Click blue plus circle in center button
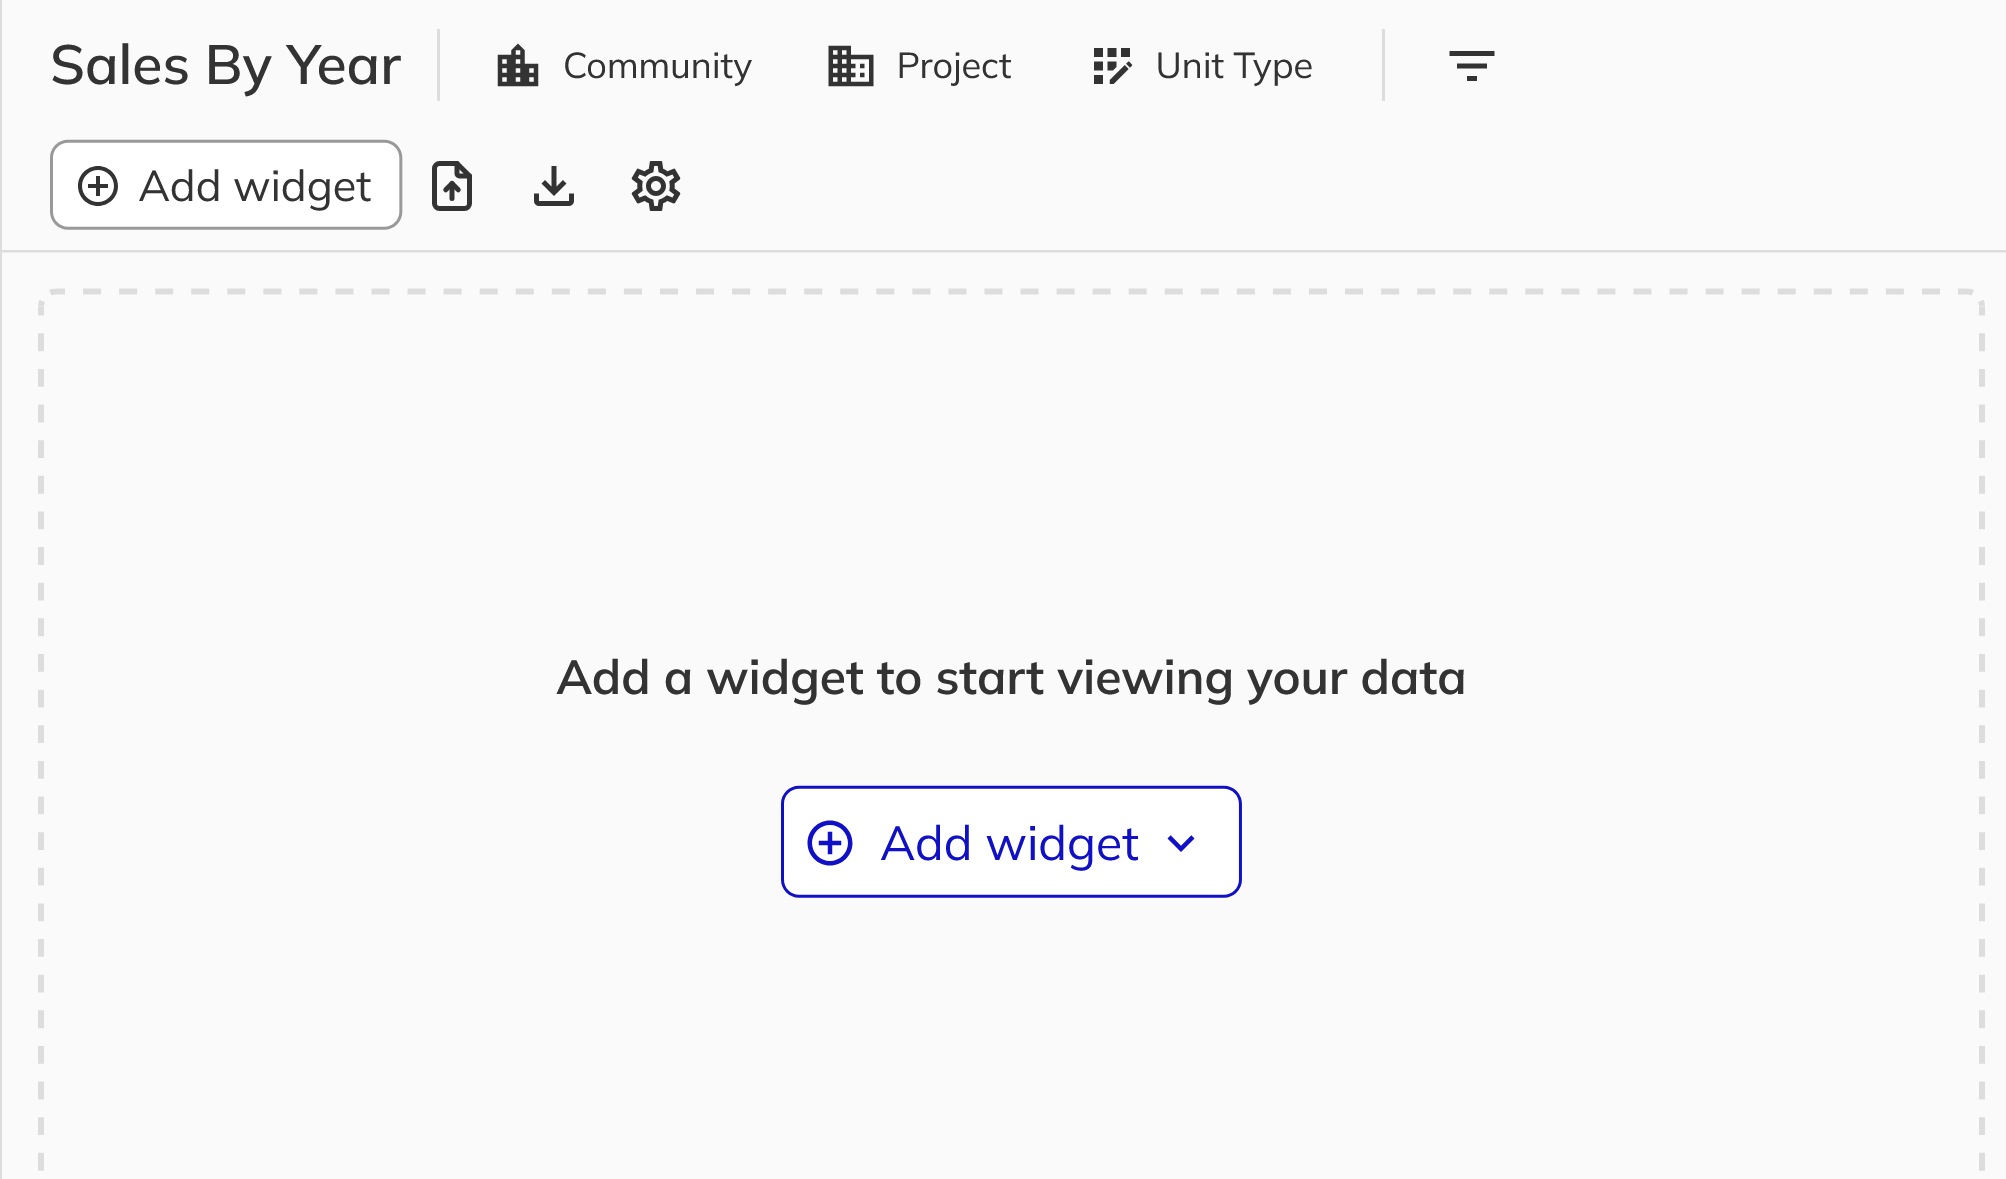The width and height of the screenshot is (2006, 1179). click(x=830, y=843)
